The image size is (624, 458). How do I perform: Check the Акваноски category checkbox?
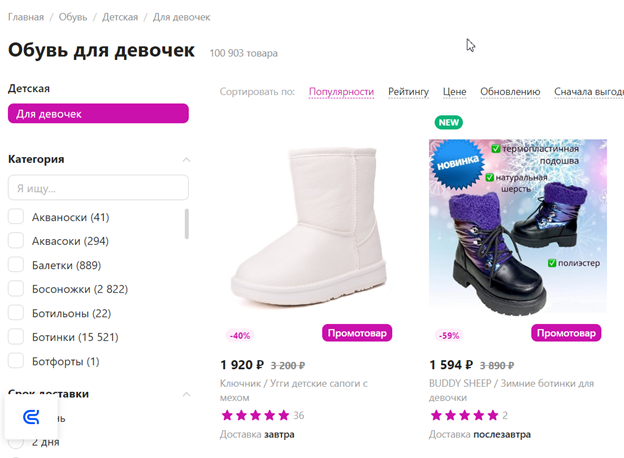tap(16, 217)
